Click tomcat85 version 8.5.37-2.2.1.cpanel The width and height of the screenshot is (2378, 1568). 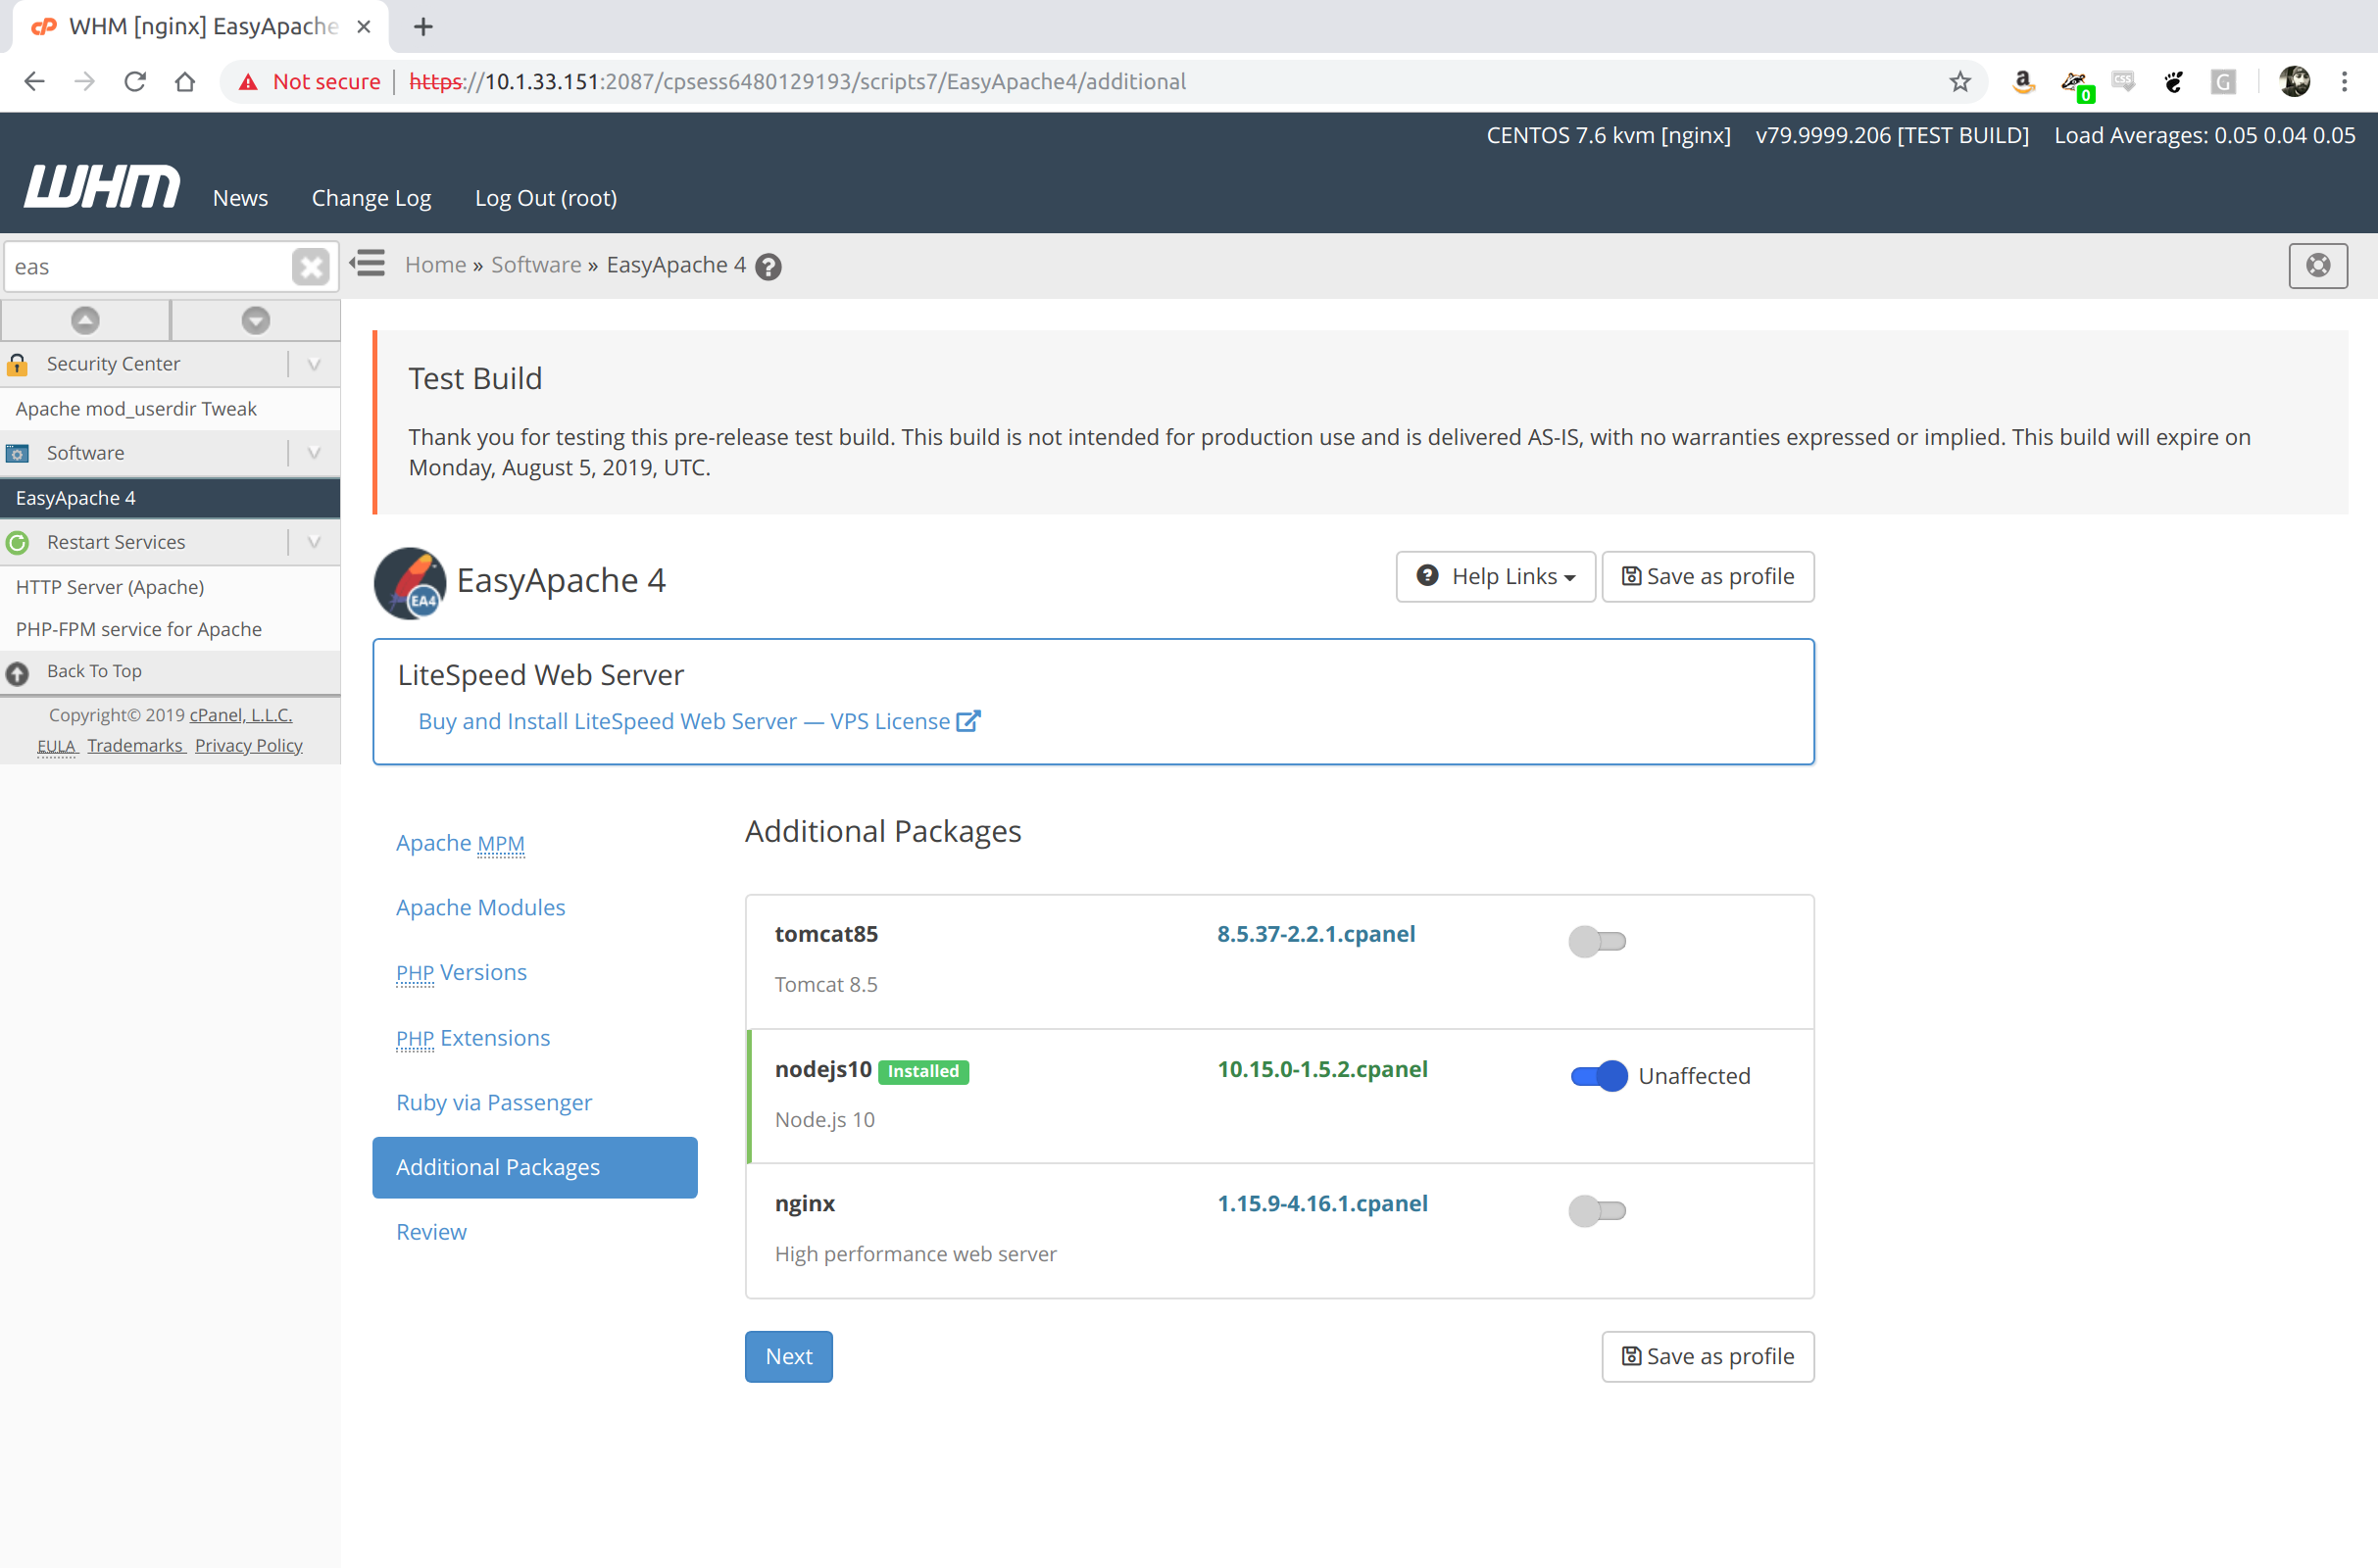click(x=1316, y=934)
